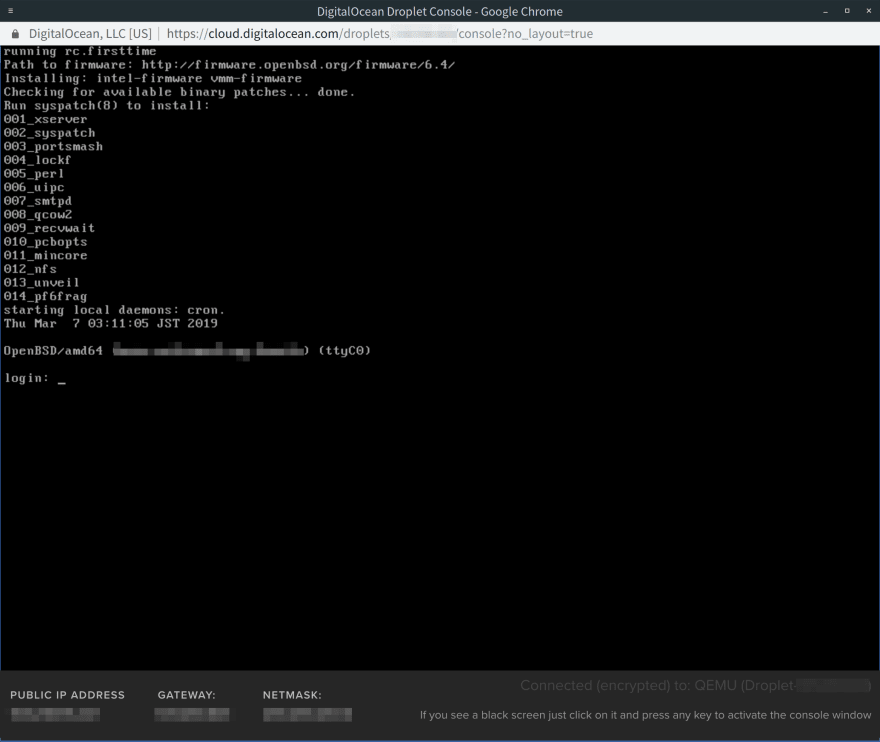
Task: Minimize the Droplet Console window
Action: [826, 11]
